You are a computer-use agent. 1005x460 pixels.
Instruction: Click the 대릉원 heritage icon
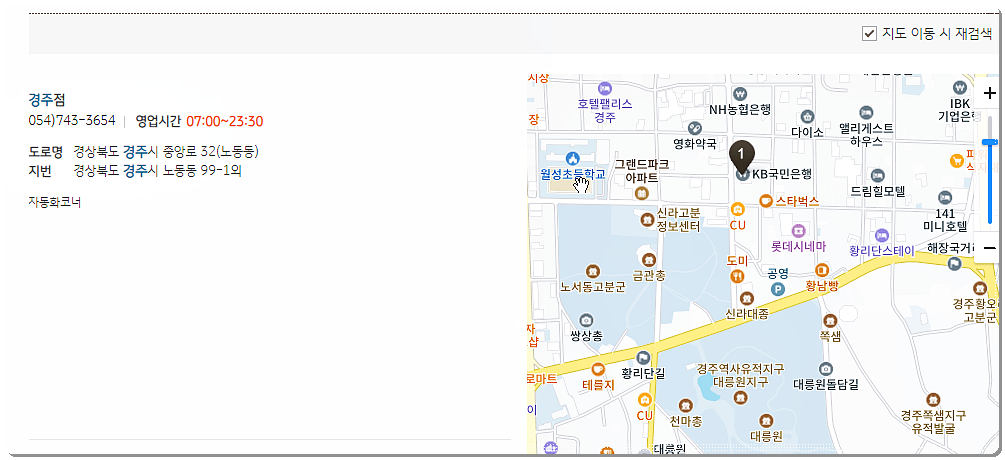pos(766,421)
